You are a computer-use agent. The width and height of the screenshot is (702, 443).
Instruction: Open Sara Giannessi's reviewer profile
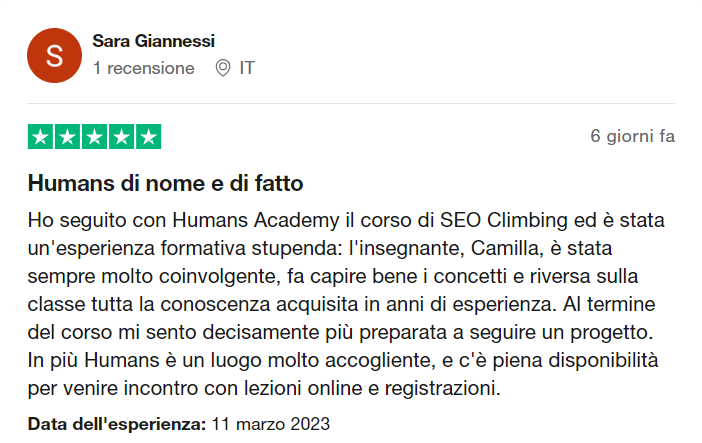154,41
